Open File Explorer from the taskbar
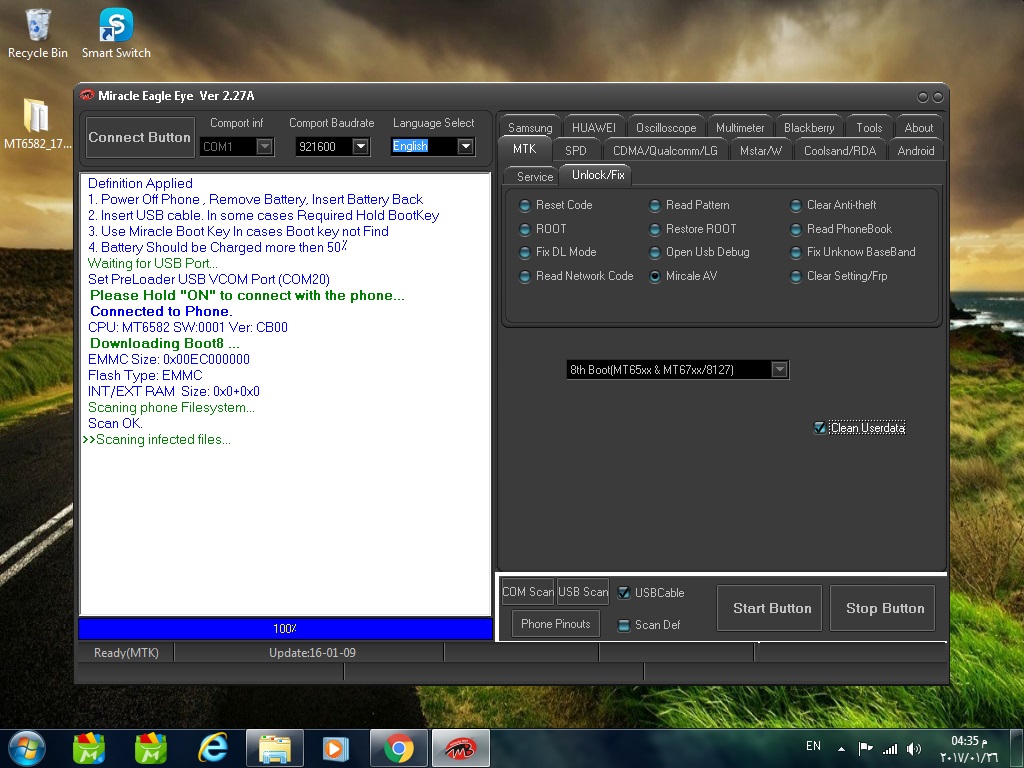Image resolution: width=1024 pixels, height=768 pixels. (275, 748)
